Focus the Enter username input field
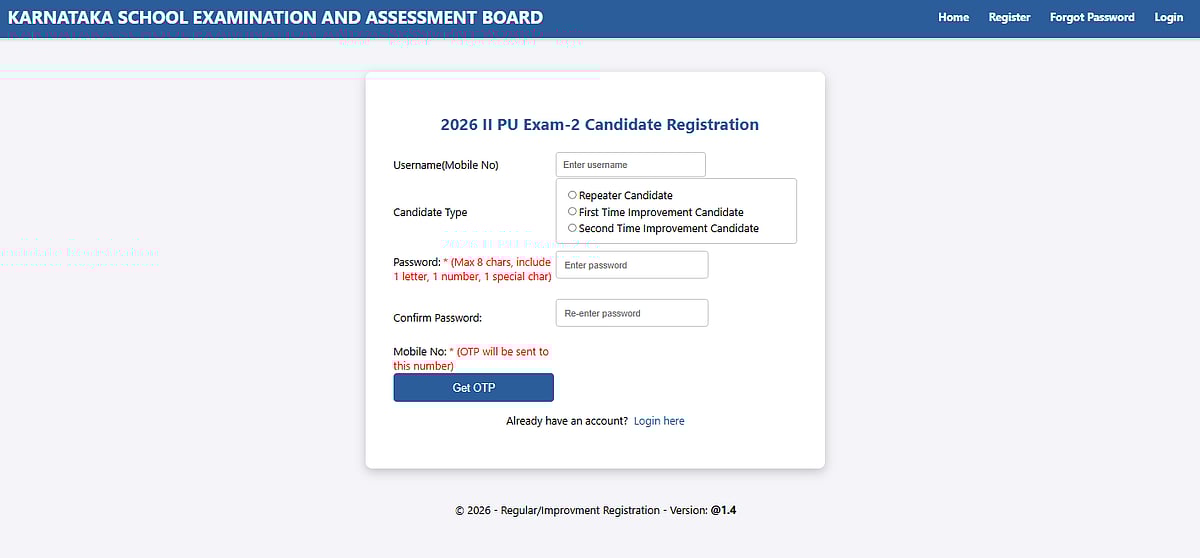1200x558 pixels. click(x=630, y=165)
